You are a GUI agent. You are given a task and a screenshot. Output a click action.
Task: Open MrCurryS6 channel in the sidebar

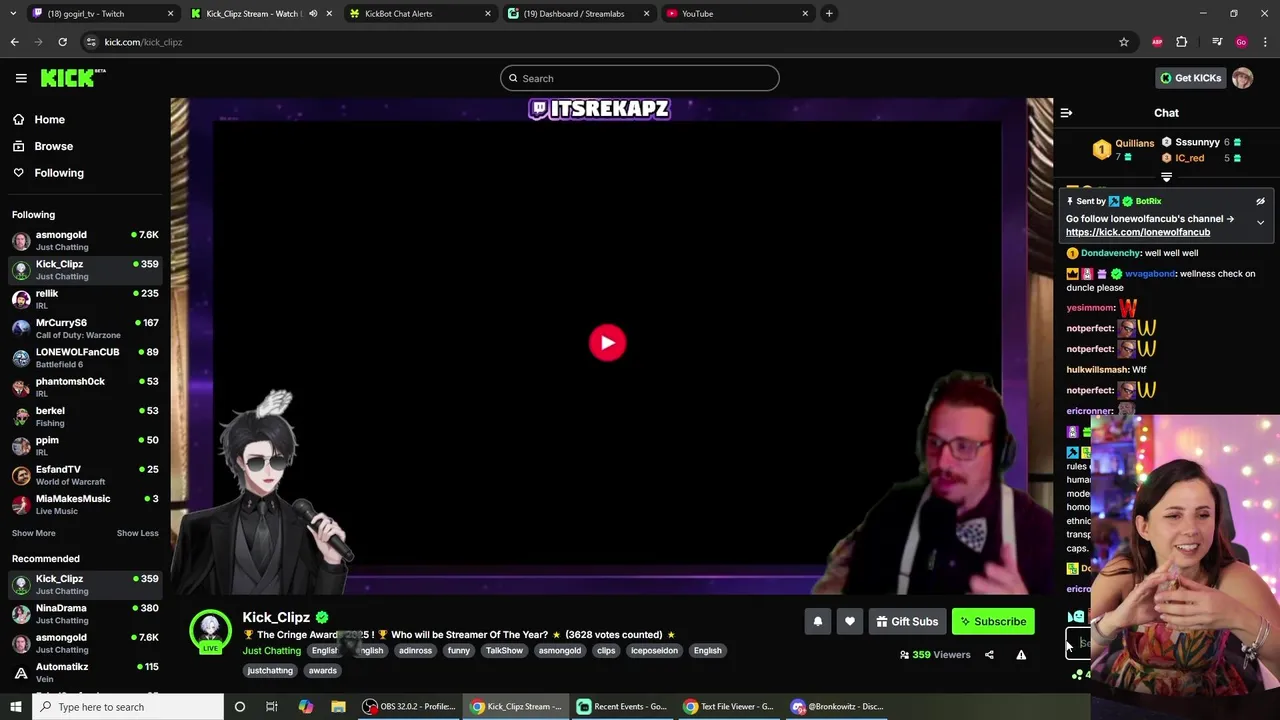pos(85,328)
